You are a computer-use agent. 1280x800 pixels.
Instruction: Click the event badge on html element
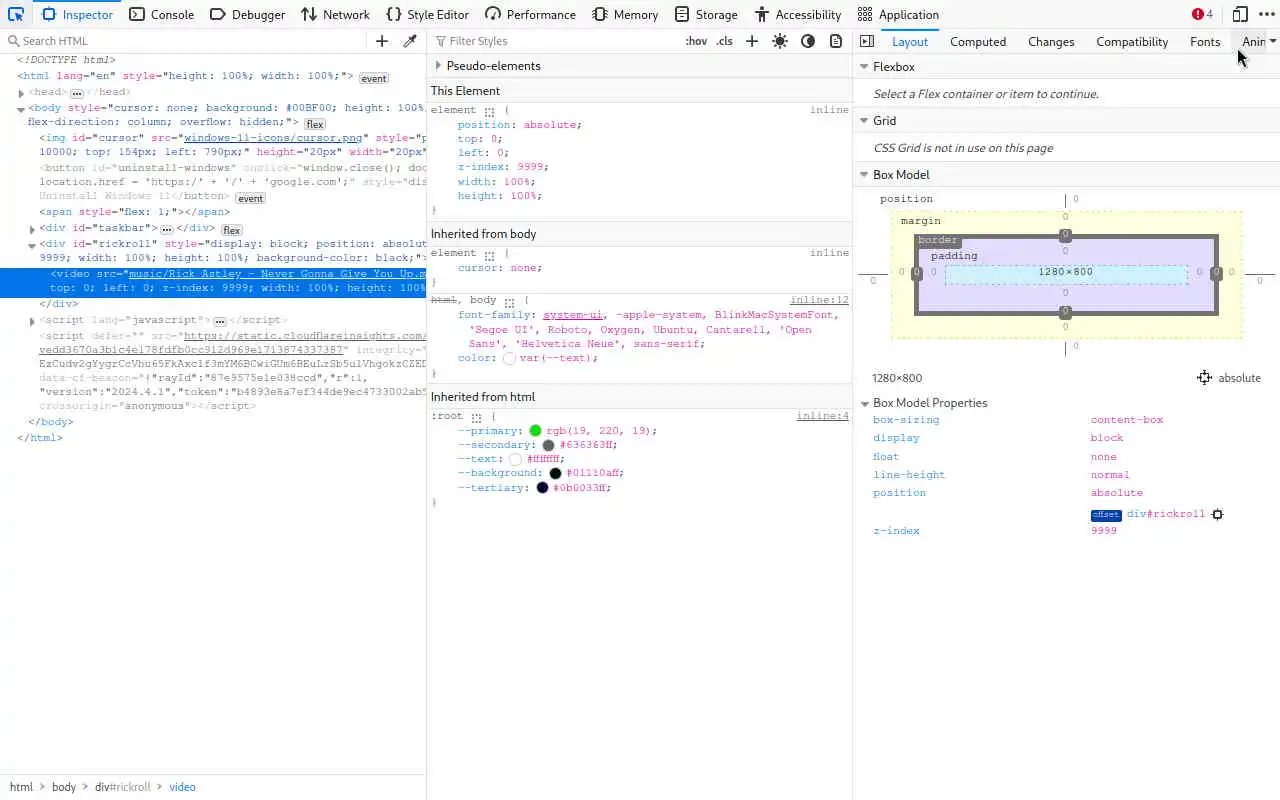click(374, 78)
